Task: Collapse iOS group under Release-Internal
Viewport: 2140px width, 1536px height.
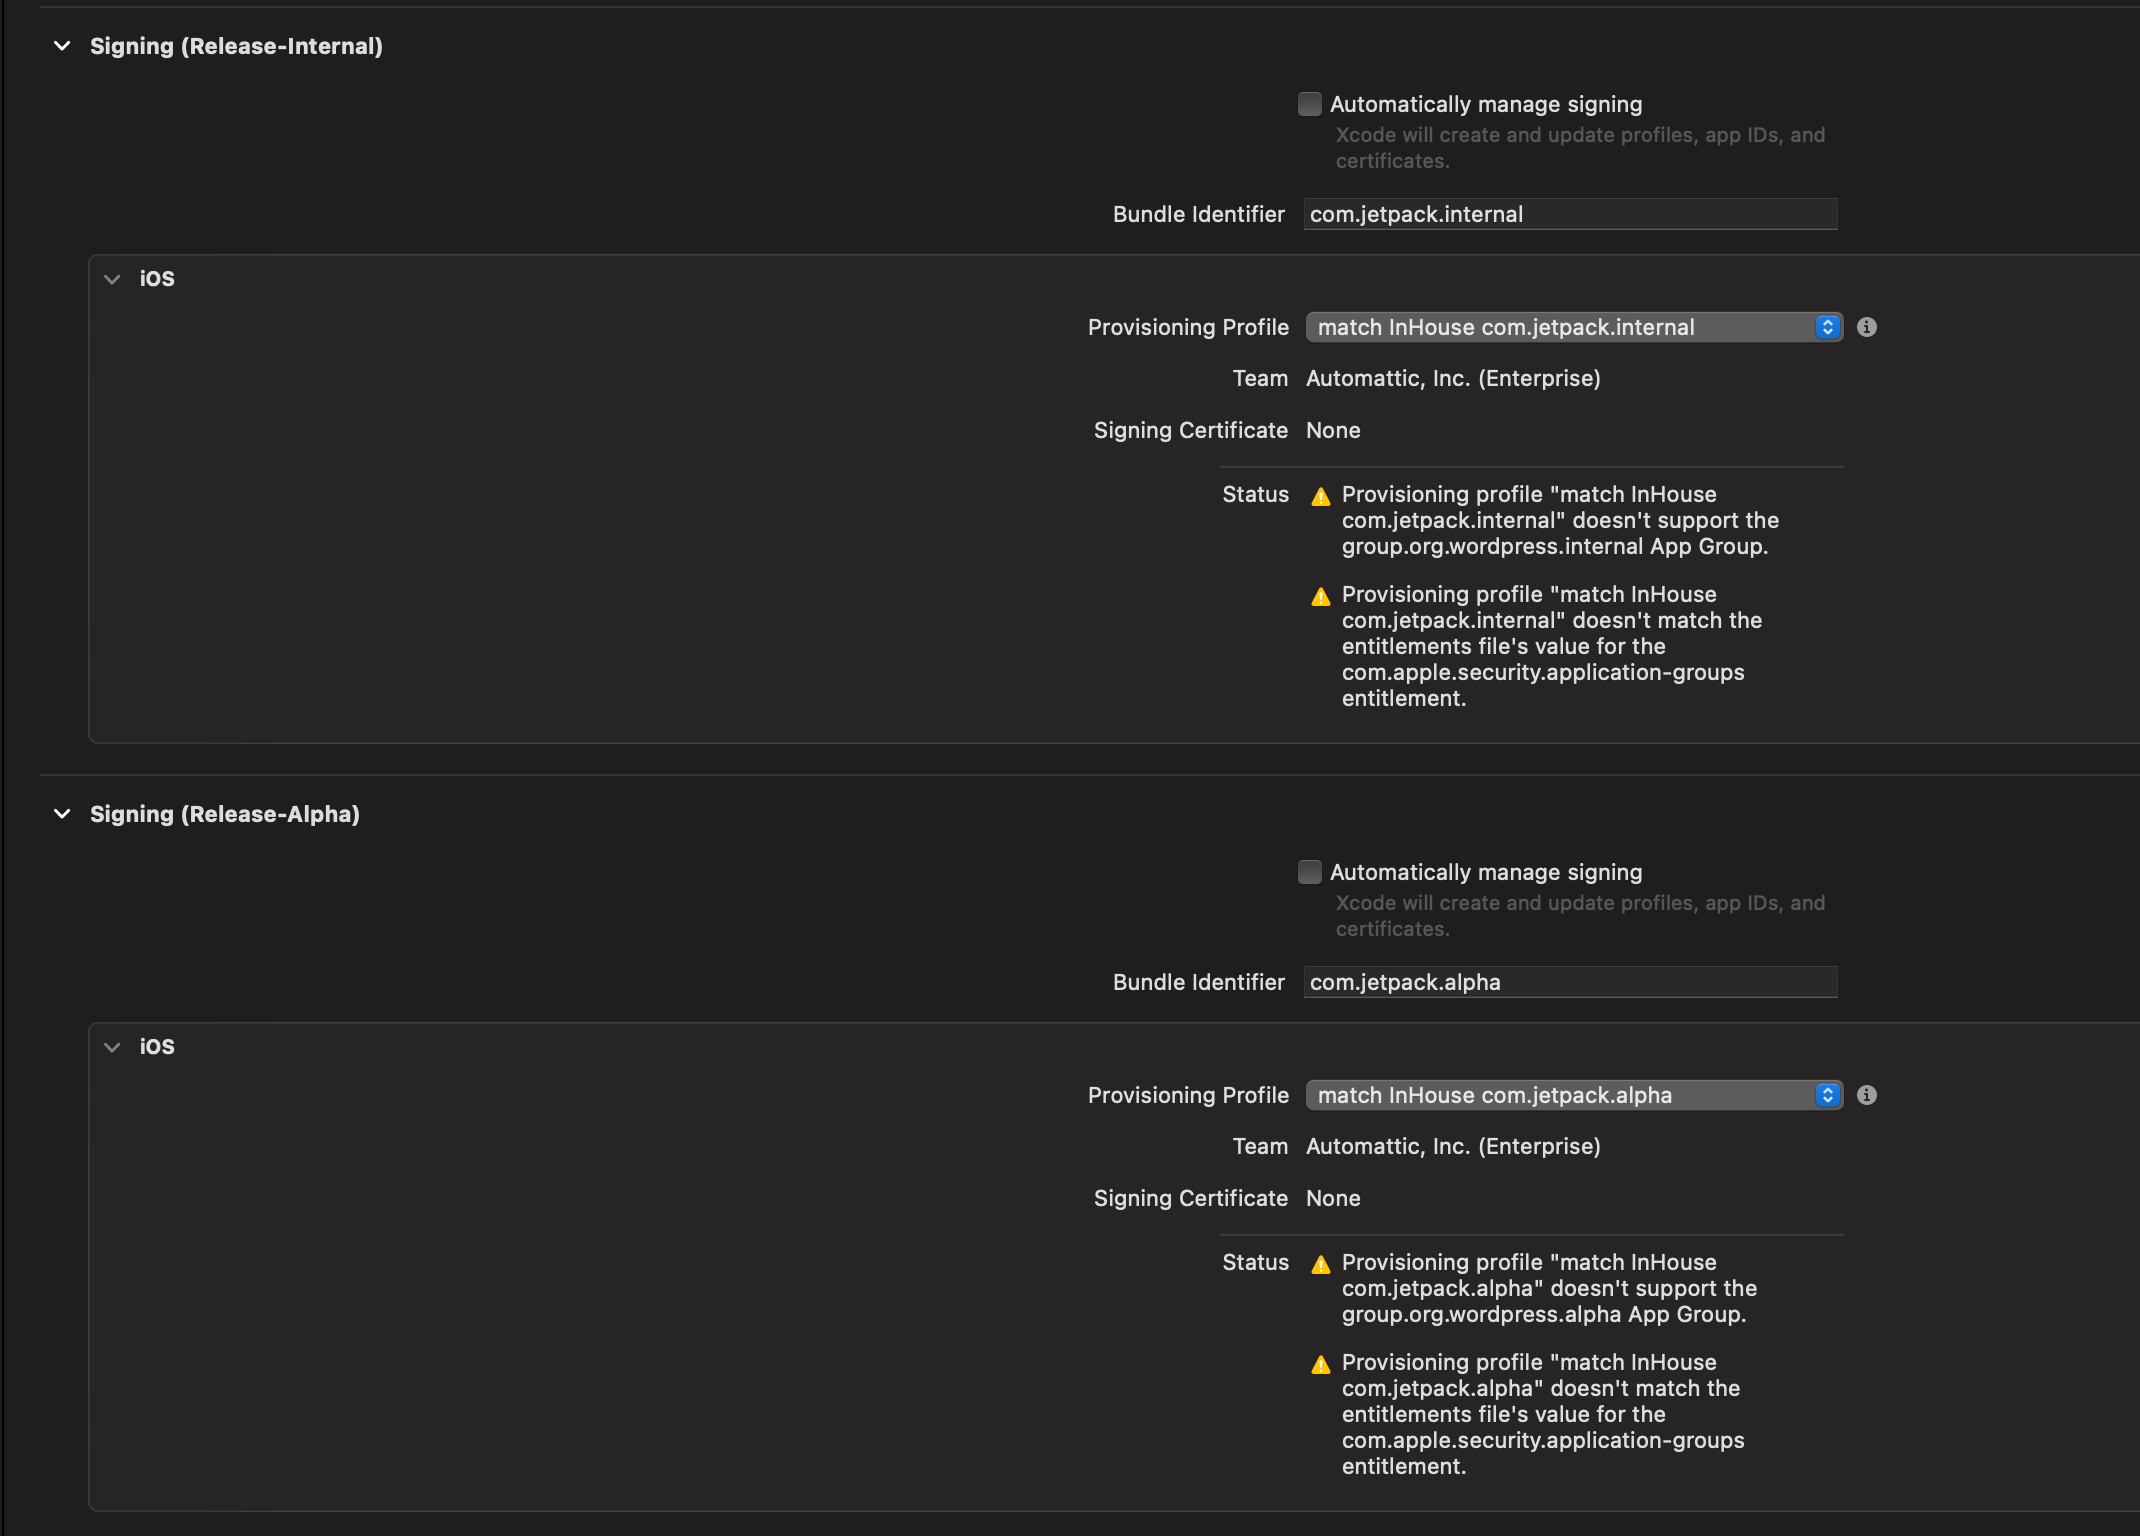Action: (112, 279)
